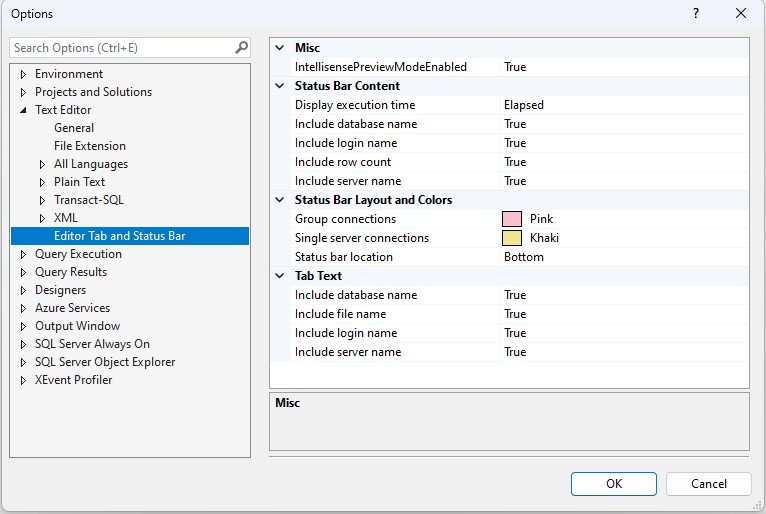The height and width of the screenshot is (514, 766).
Task: Click the Pink group connections swatch
Action: (x=512, y=219)
